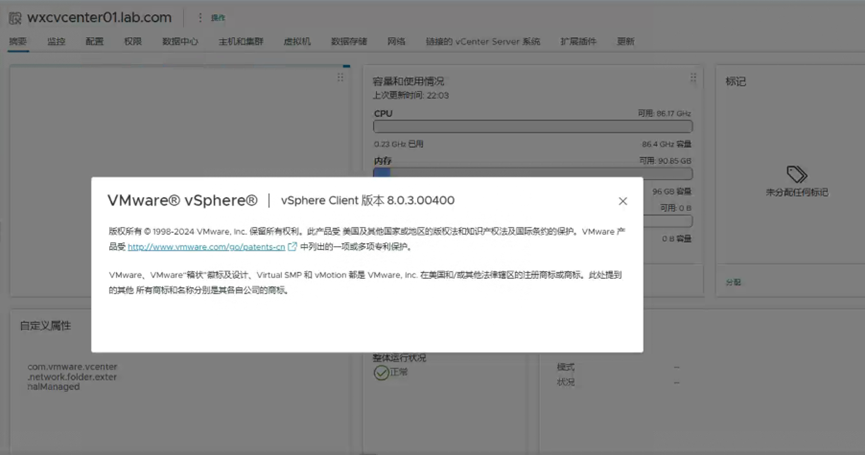Open the 虚拟机 tab
Viewport: 865px width, 455px height.
297,41
